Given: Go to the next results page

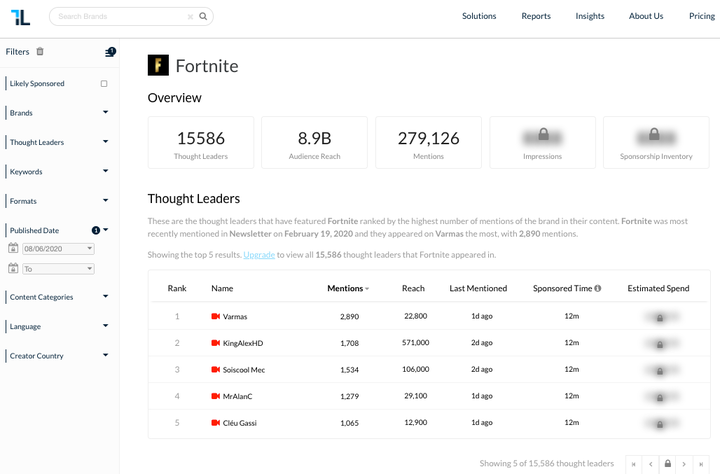Looking at the screenshot, I should point(684,464).
